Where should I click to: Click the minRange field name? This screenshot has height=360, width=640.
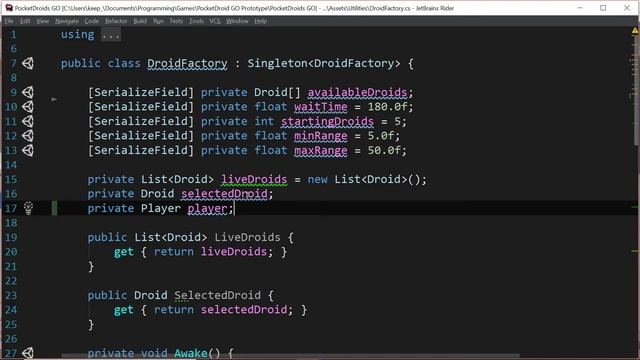(321, 136)
